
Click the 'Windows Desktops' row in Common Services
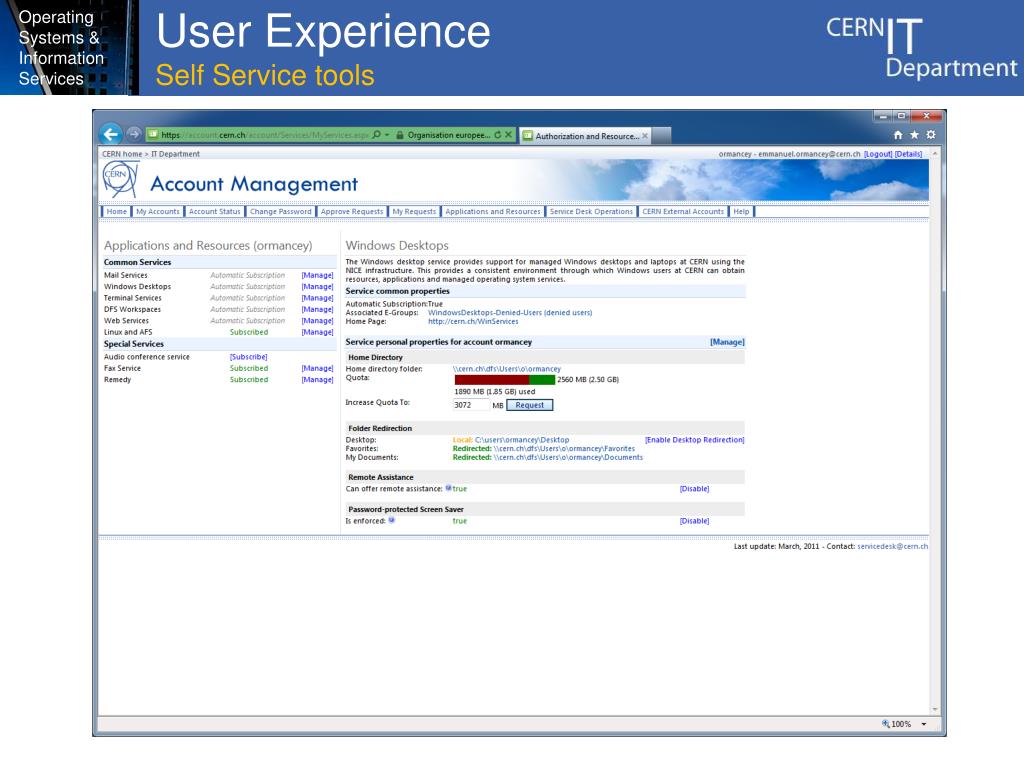(218, 287)
